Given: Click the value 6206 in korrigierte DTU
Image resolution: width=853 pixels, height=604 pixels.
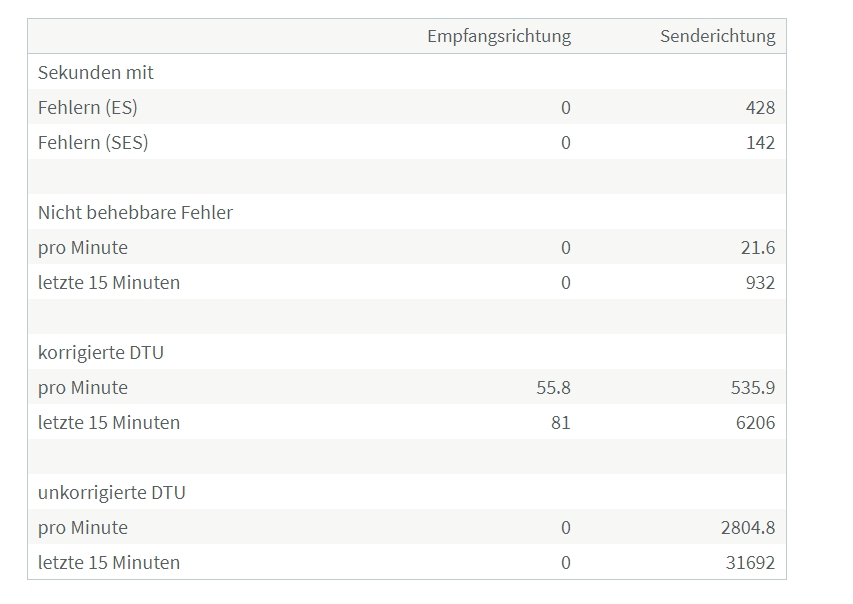Looking at the screenshot, I should [755, 422].
